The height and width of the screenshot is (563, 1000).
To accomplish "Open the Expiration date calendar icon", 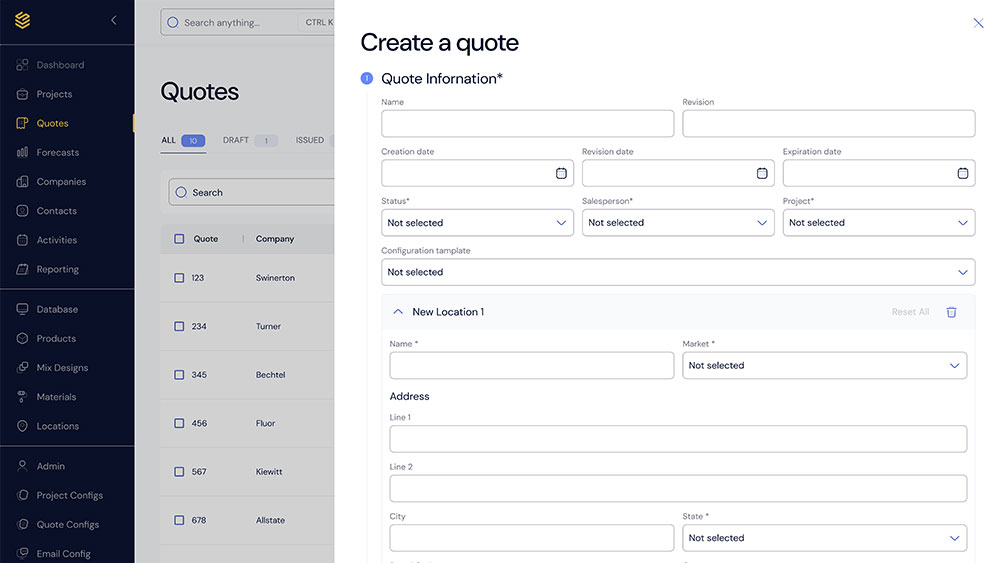I will [962, 173].
